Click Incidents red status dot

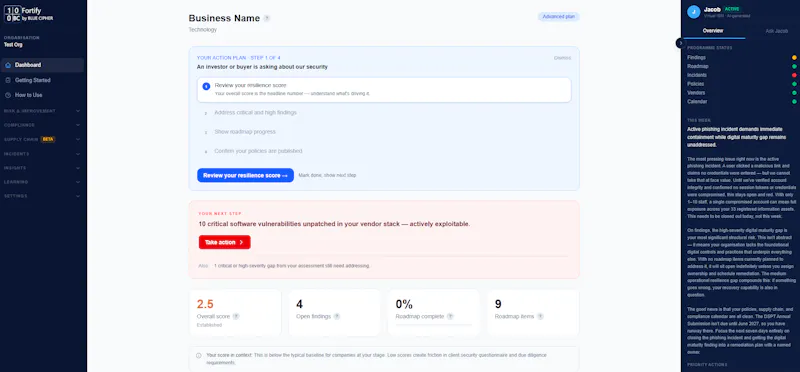(794, 75)
